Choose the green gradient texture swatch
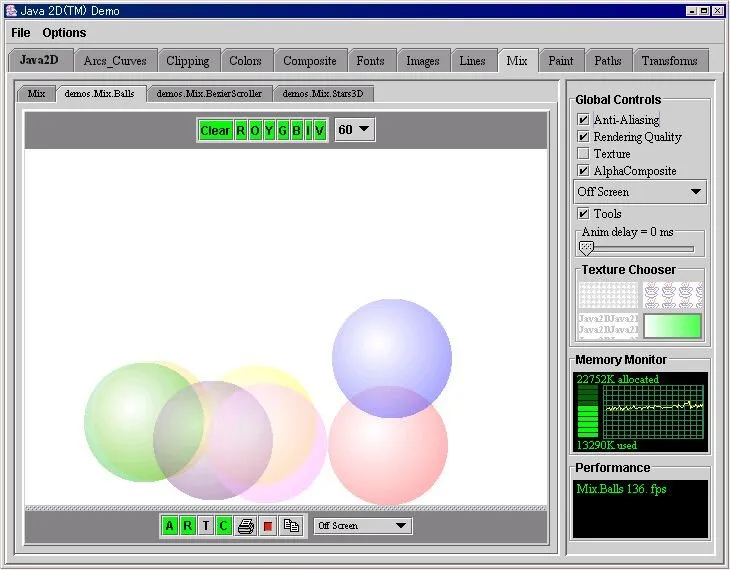730x570 pixels. click(672, 326)
